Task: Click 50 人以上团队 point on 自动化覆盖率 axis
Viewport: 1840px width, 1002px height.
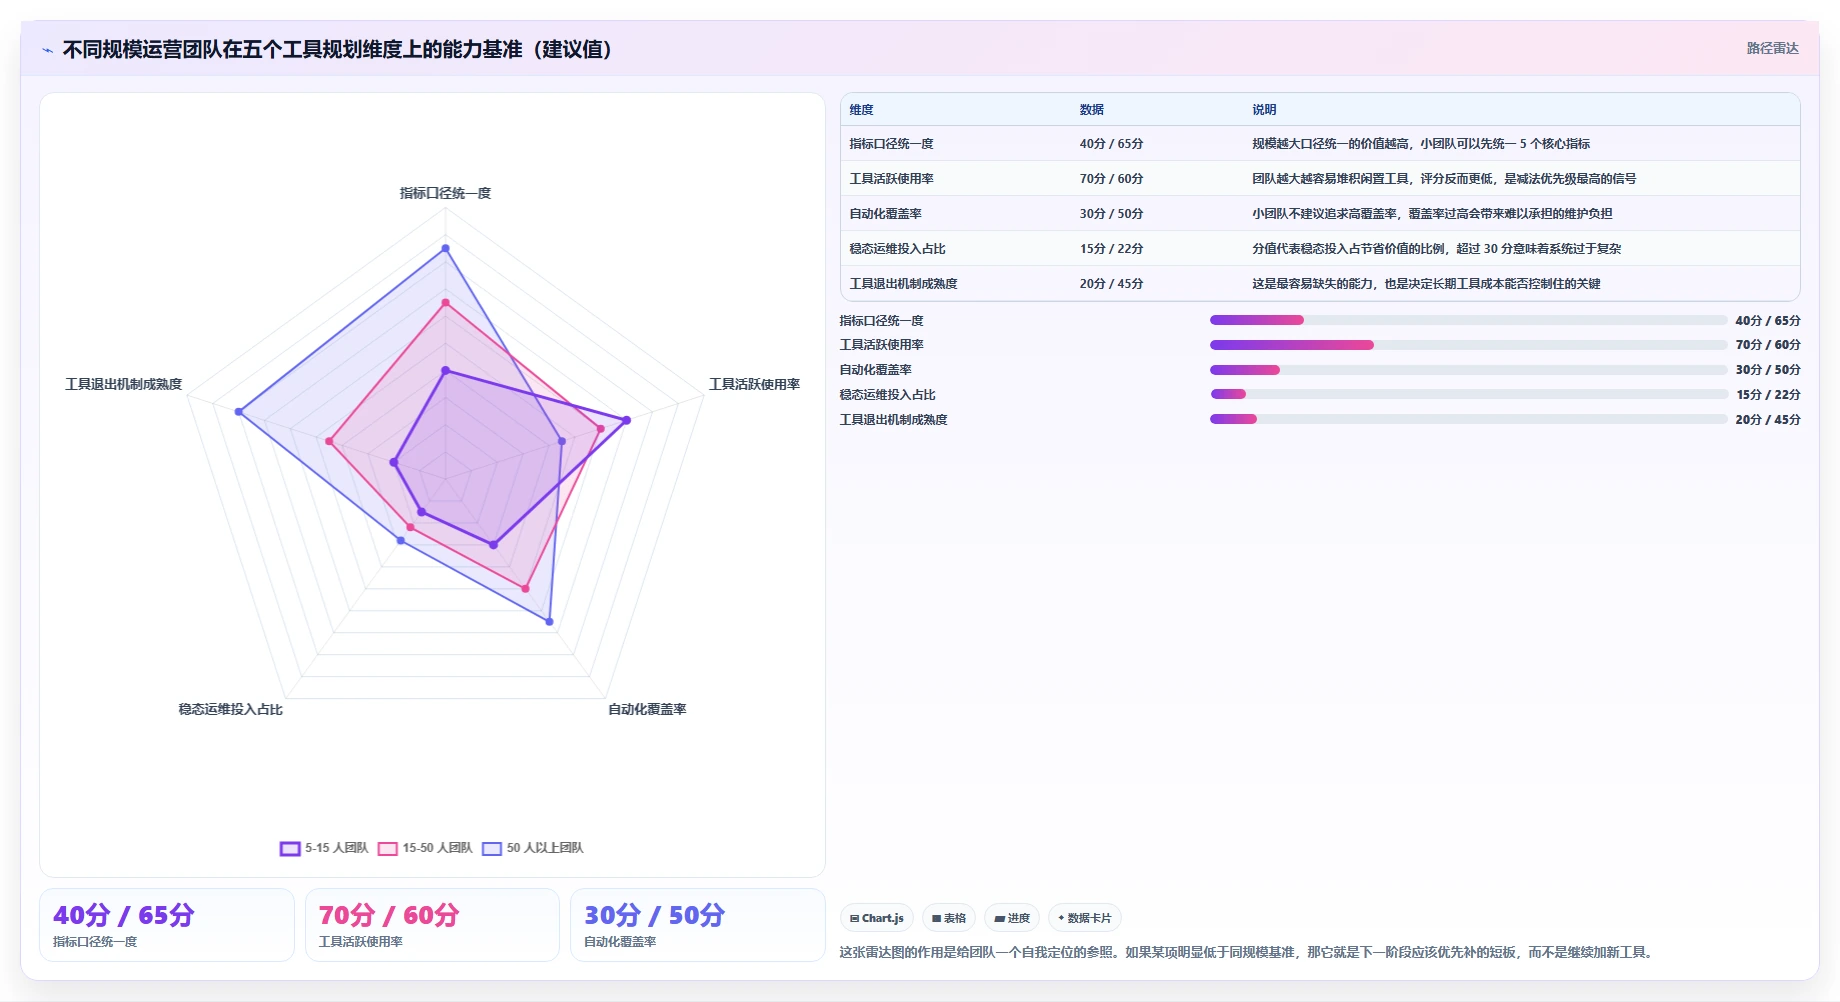Action: pyautogui.click(x=549, y=622)
